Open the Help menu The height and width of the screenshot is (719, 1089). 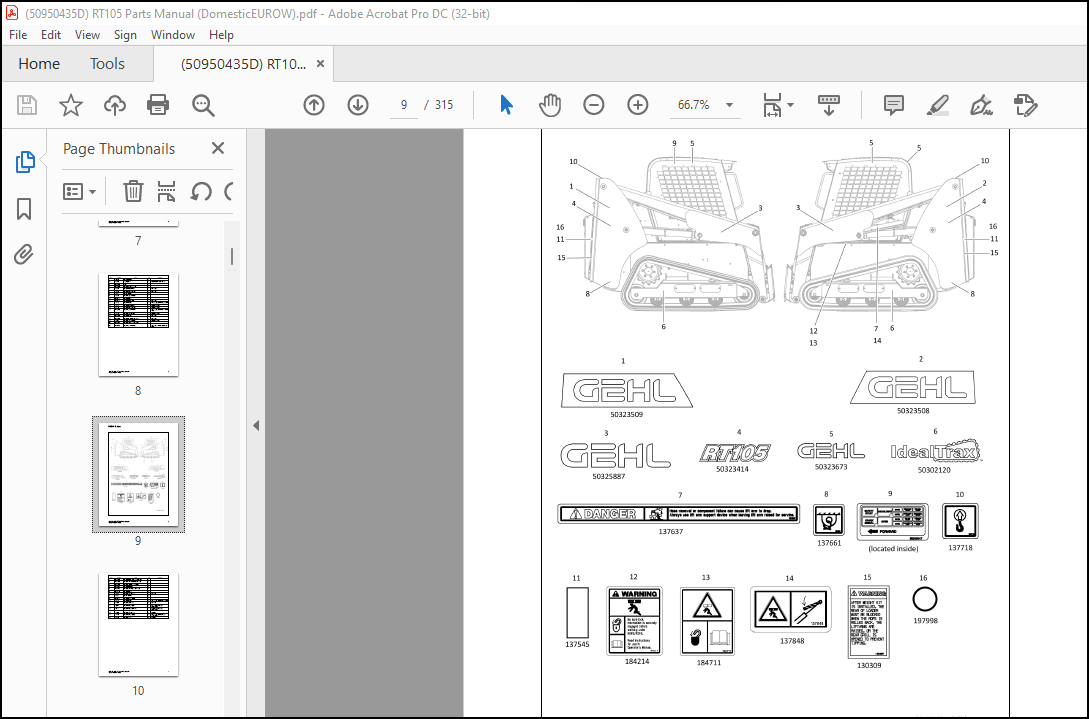pos(221,35)
